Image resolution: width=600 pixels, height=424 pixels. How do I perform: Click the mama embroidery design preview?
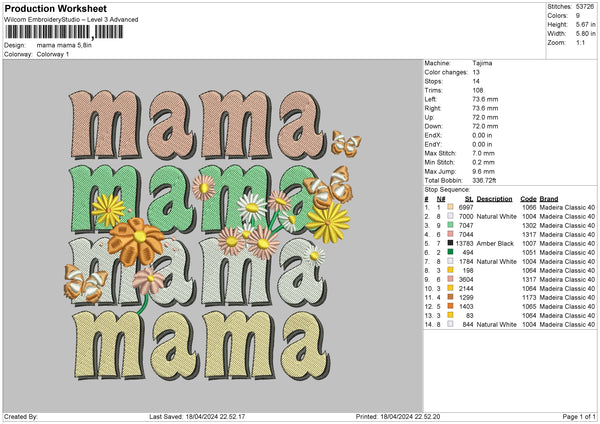[213, 235]
